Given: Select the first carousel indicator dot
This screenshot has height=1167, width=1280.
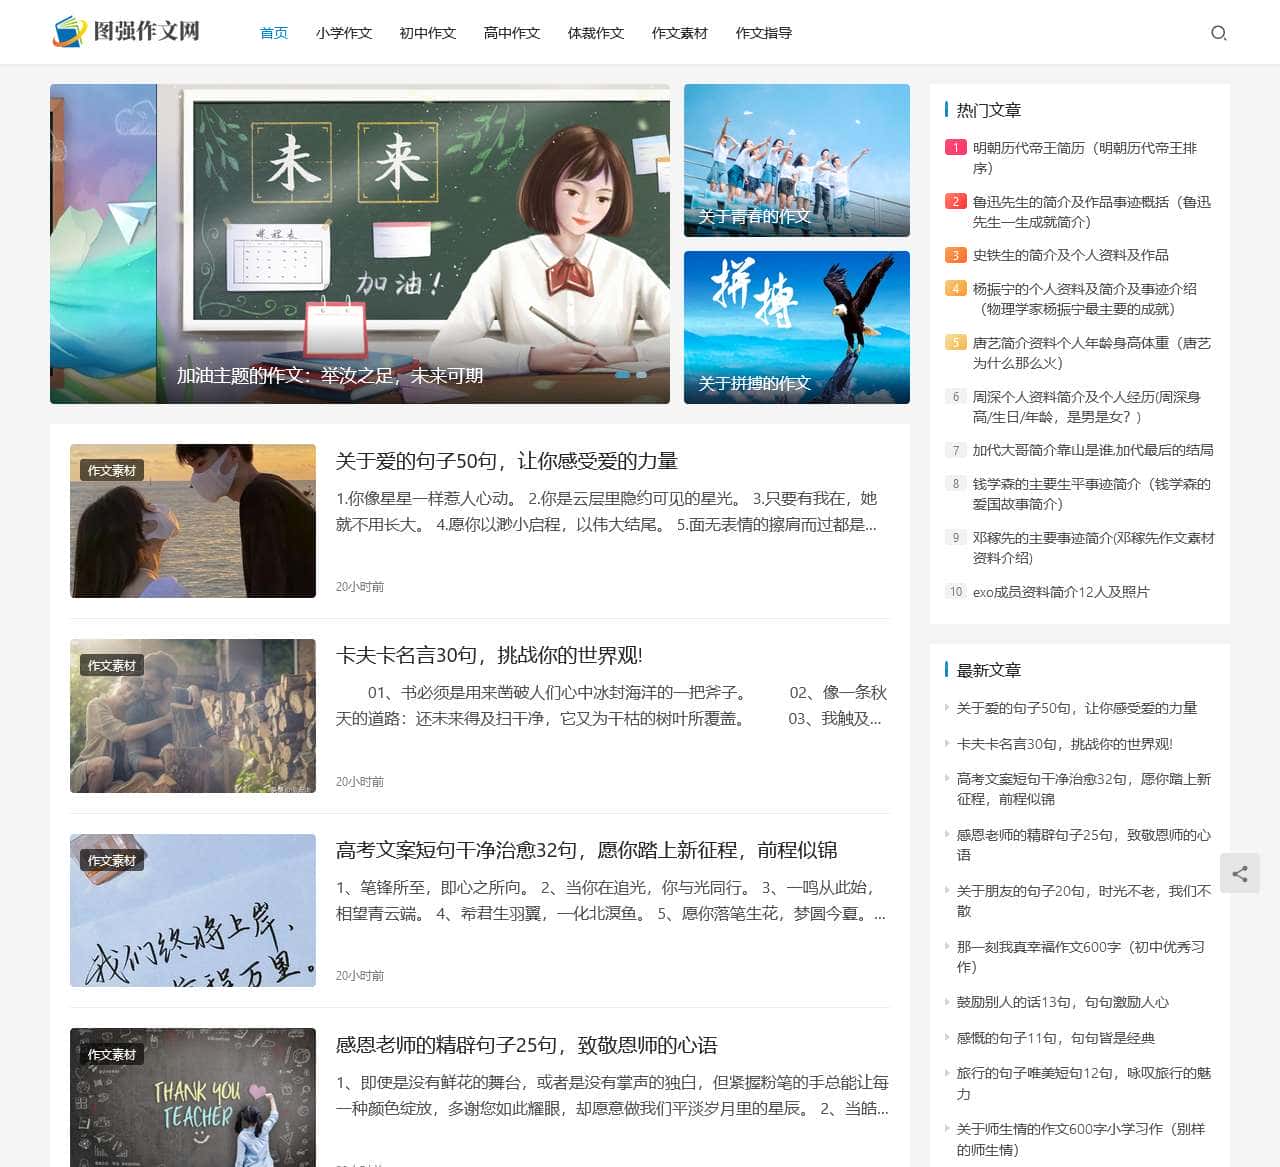Looking at the screenshot, I should (622, 375).
